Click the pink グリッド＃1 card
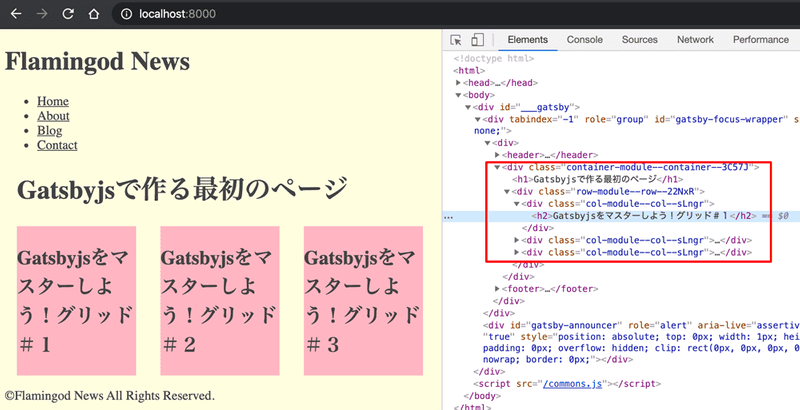This screenshot has width=800, height=410. [x=77, y=301]
